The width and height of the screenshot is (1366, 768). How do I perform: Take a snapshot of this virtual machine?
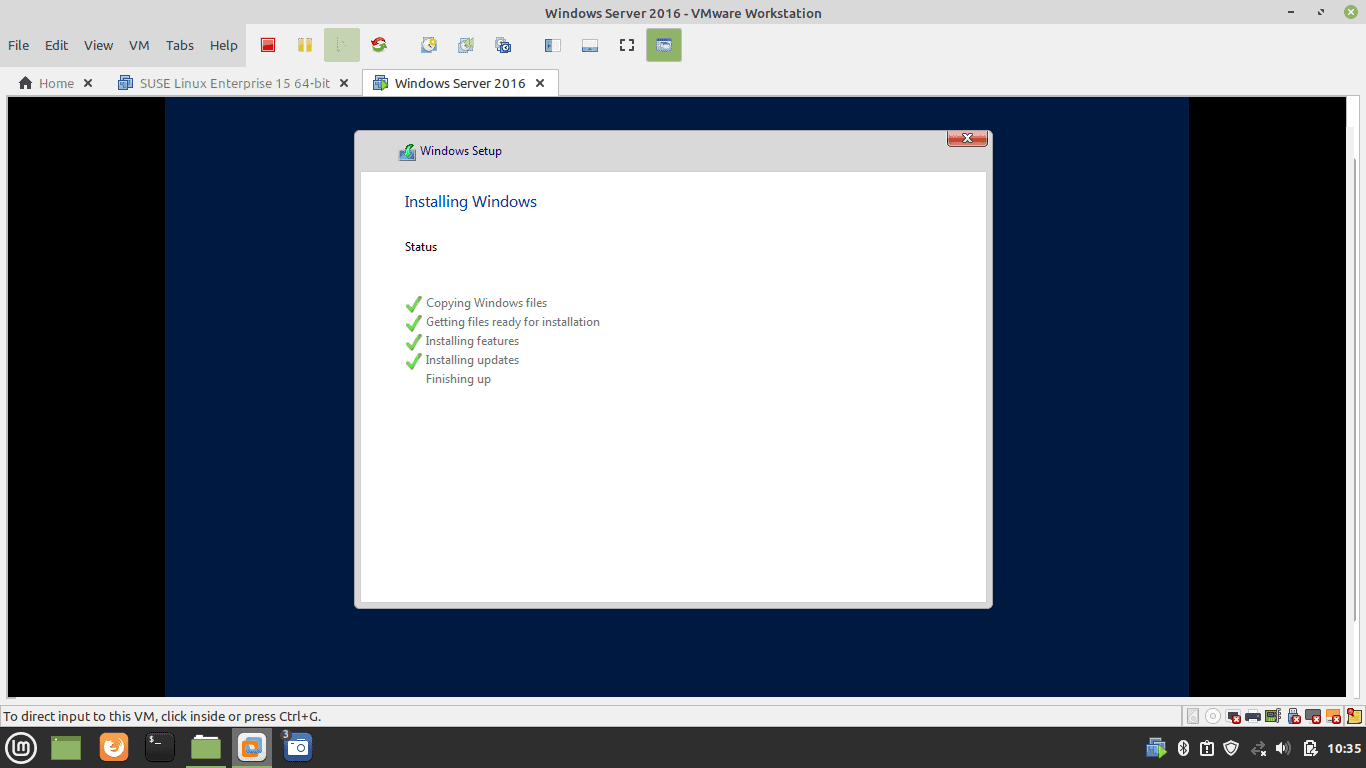(x=429, y=45)
